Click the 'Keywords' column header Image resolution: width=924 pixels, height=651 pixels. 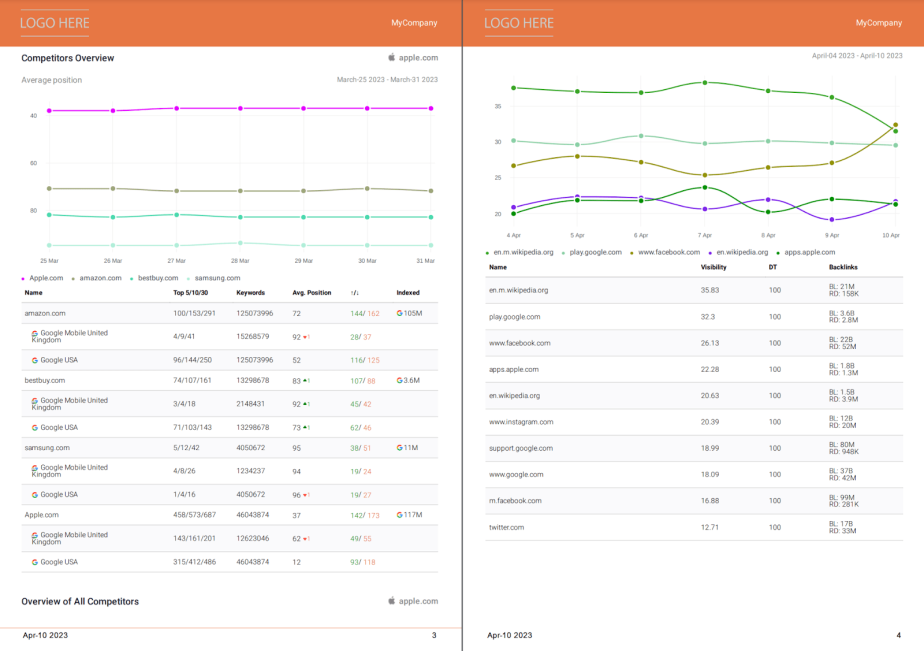250,293
